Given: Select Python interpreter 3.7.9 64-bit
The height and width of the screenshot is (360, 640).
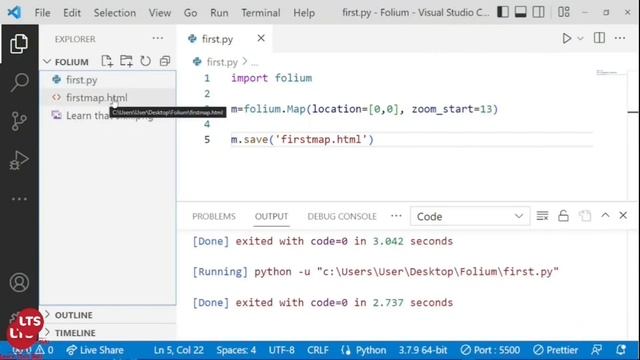Looking at the screenshot, I should pos(423,350).
